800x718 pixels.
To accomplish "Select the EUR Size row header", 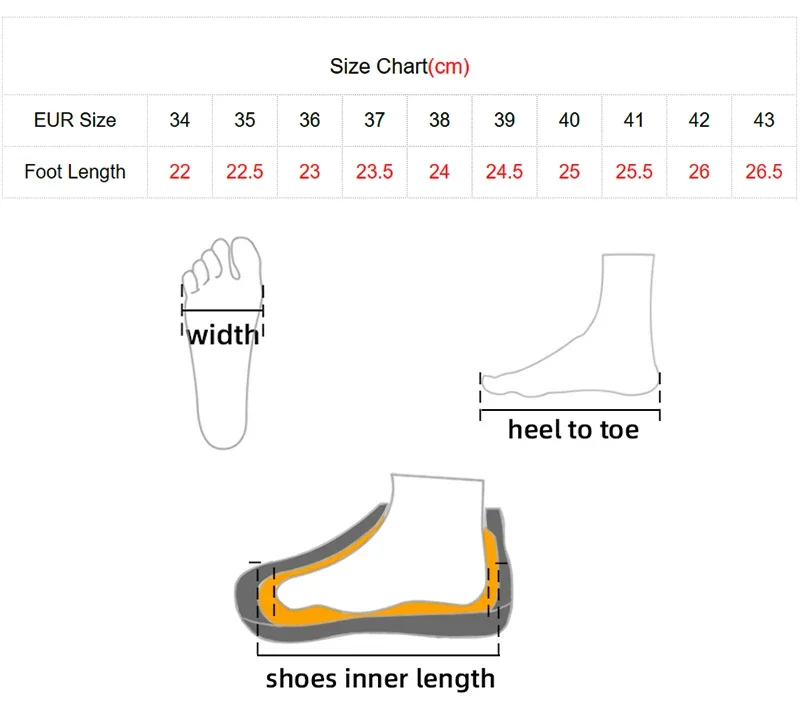I will click(x=75, y=120).
